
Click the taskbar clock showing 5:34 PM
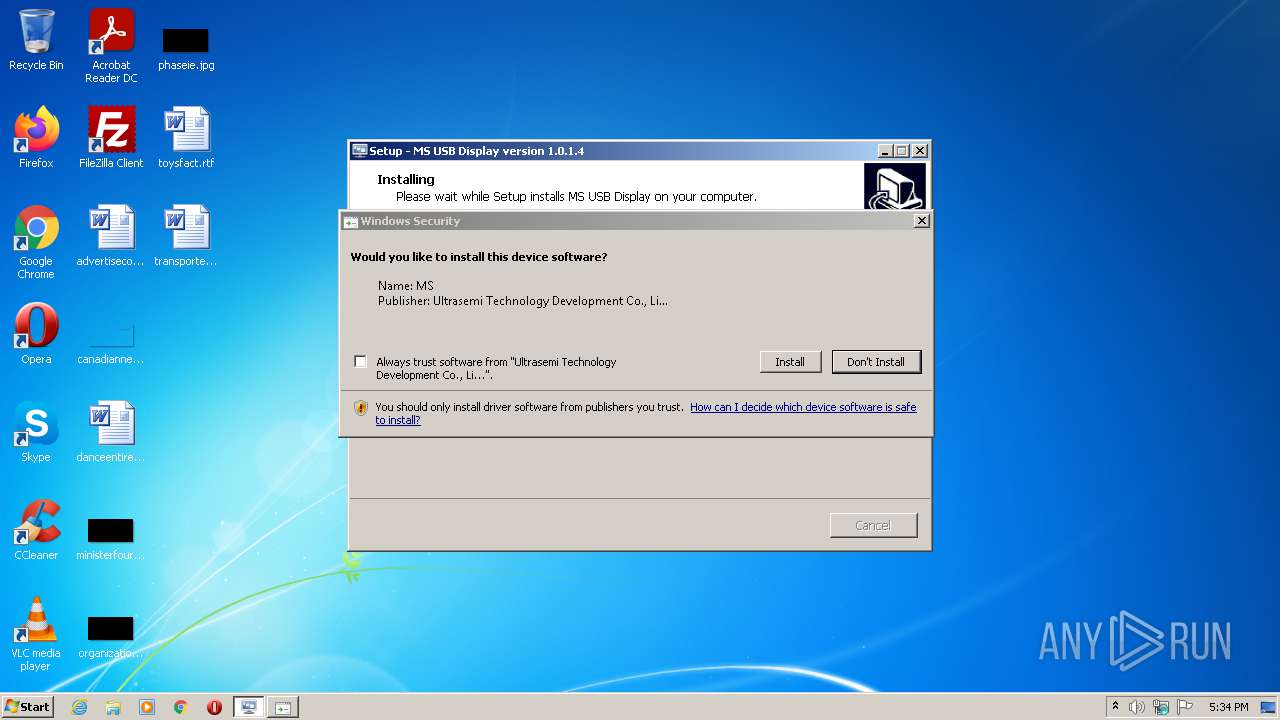[1228, 707]
